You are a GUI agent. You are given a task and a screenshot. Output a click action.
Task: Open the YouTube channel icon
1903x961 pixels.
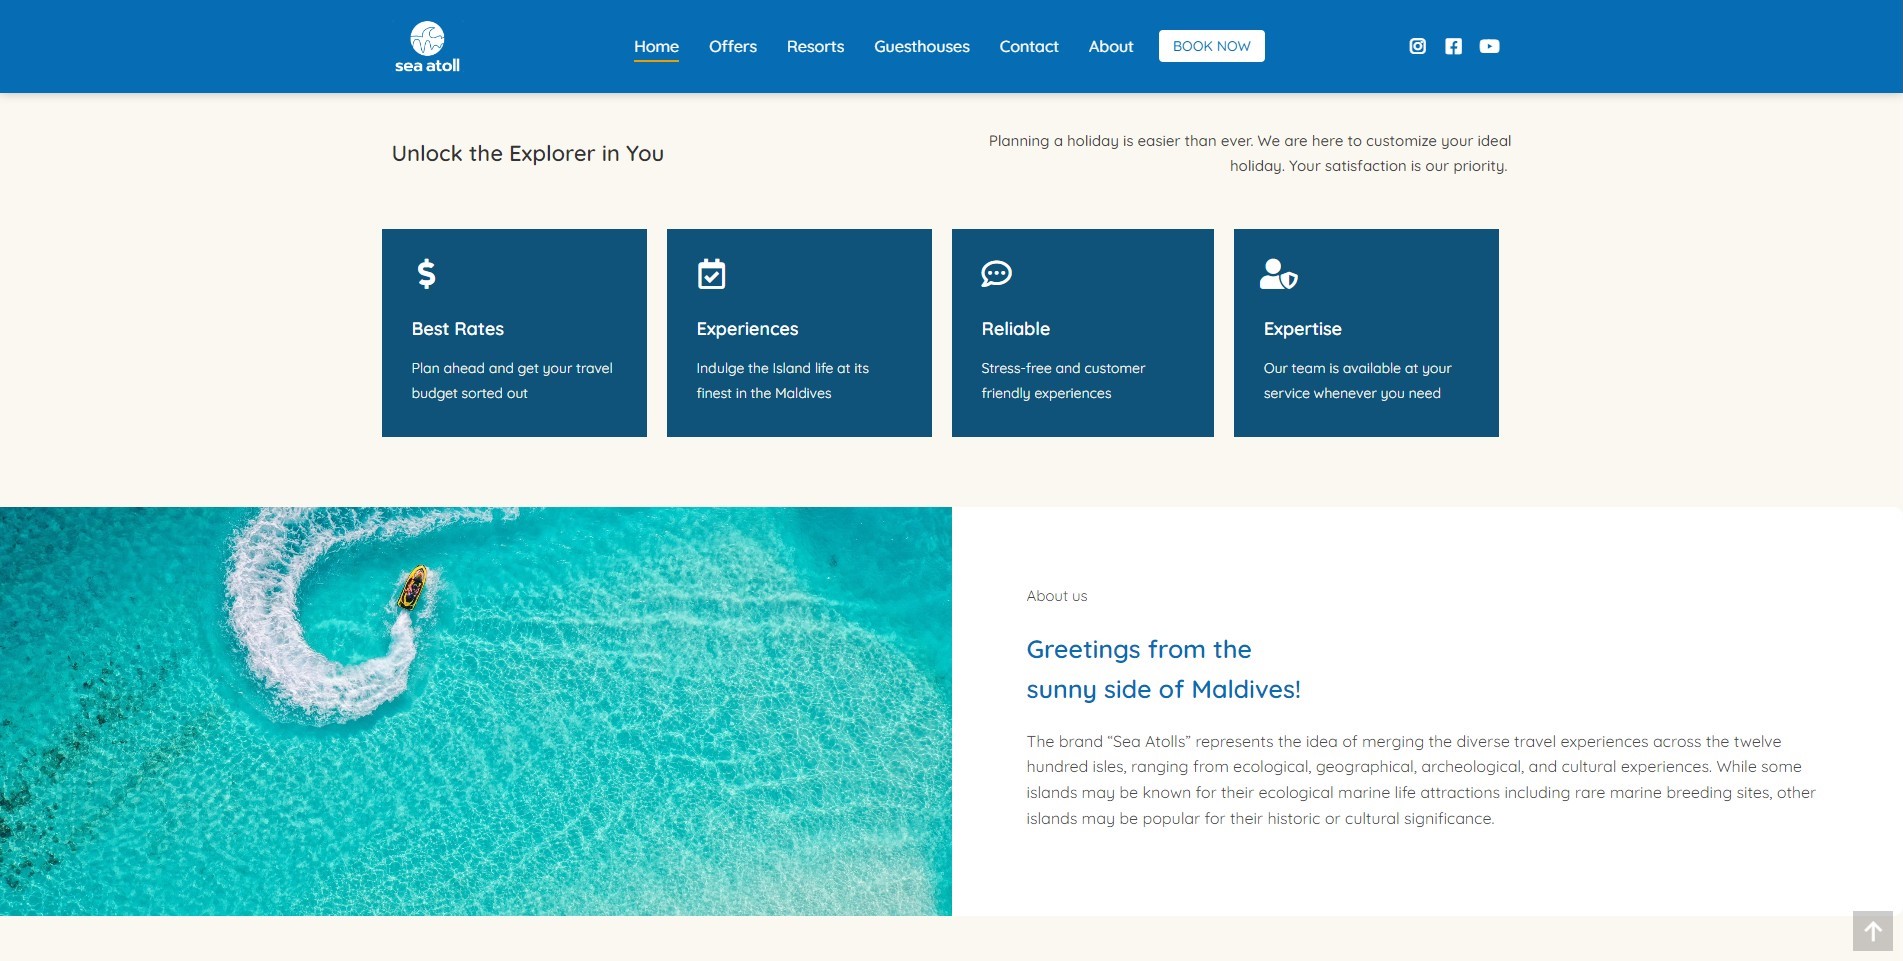(1489, 46)
